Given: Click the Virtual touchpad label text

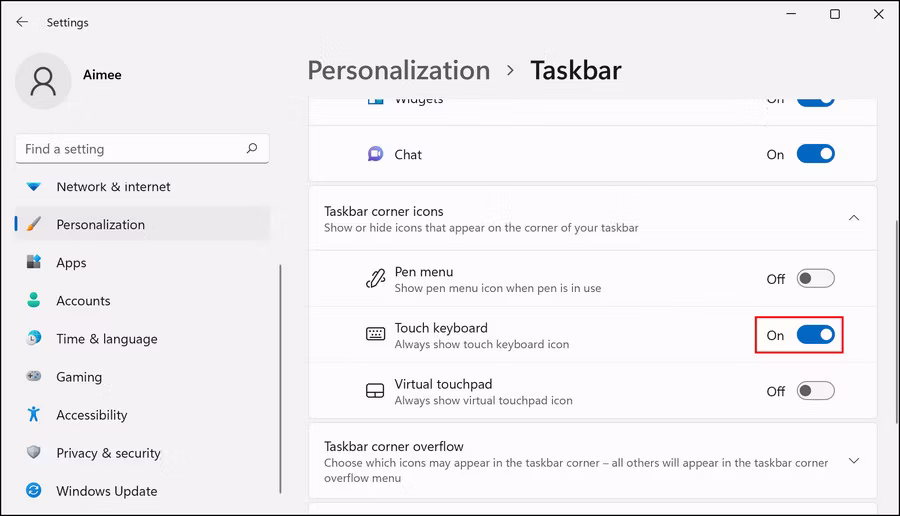Looking at the screenshot, I should pyautogui.click(x=443, y=384).
